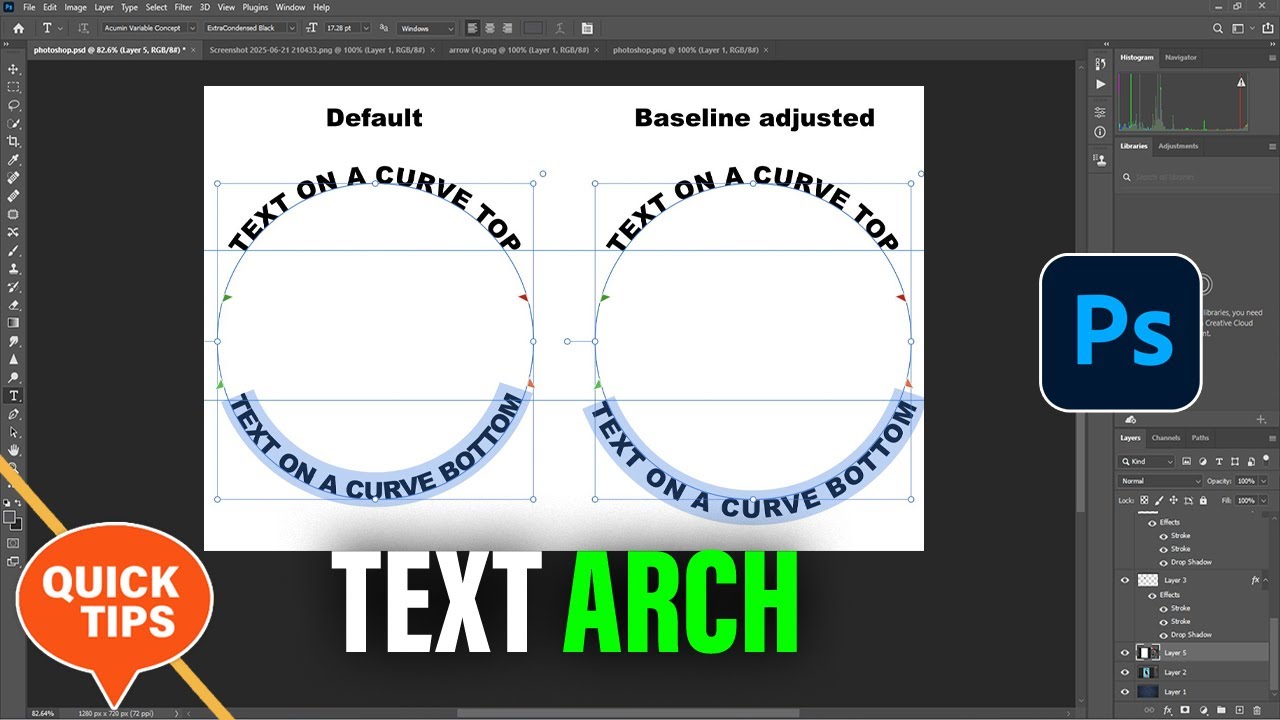Select the Gradient tool
This screenshot has height=720, width=1280.
[x=14, y=323]
